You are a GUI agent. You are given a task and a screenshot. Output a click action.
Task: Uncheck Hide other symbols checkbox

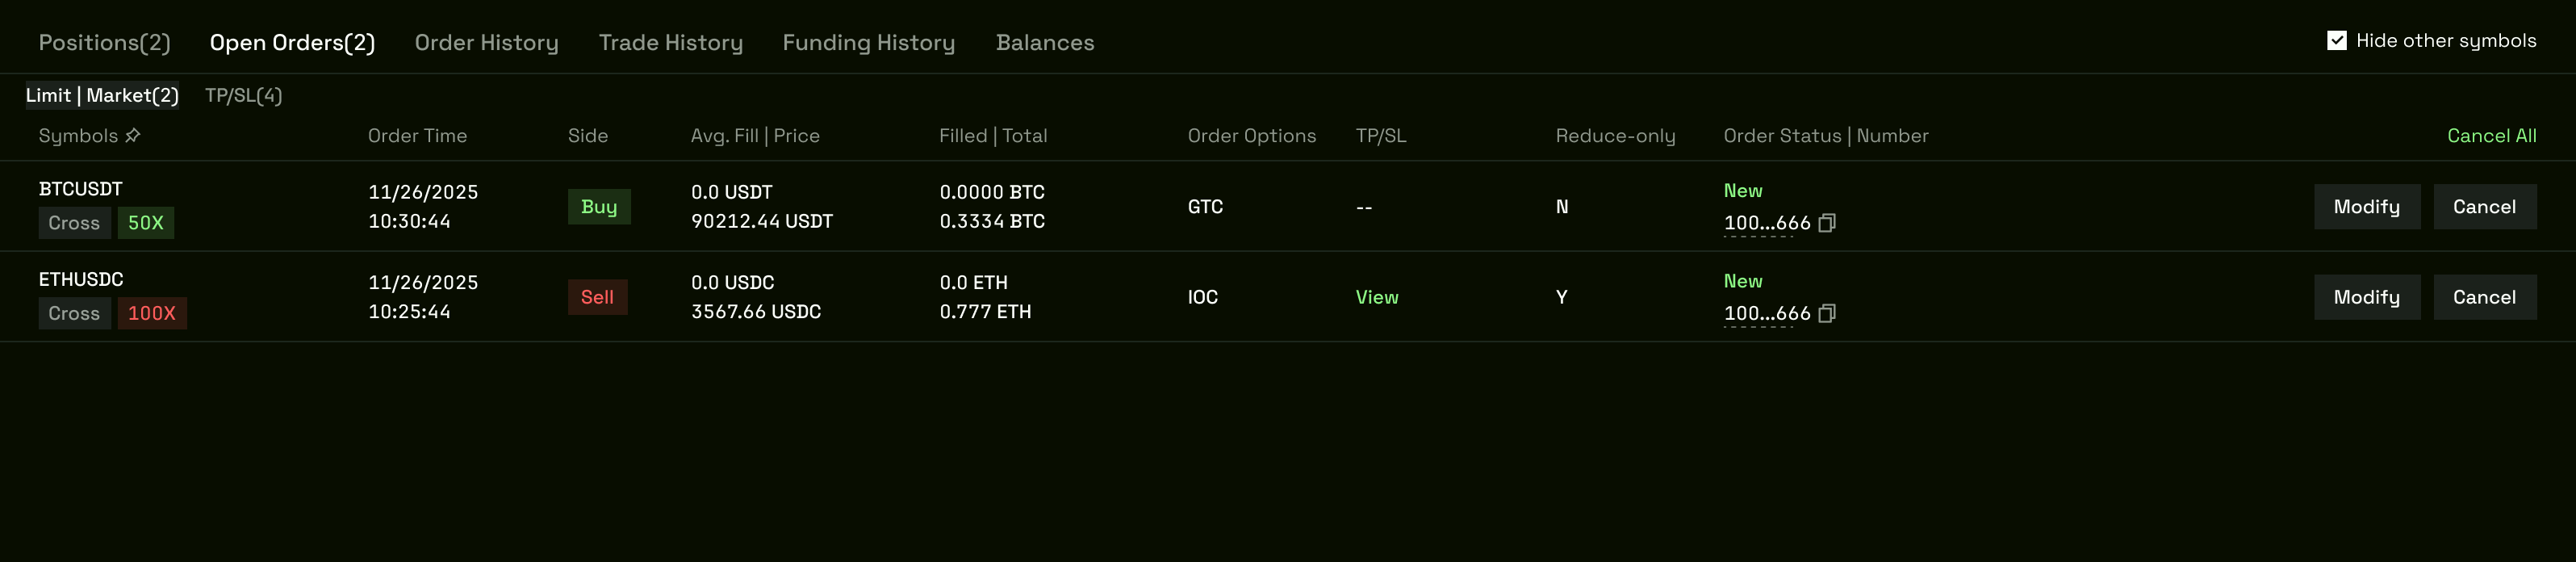[x=2336, y=41]
